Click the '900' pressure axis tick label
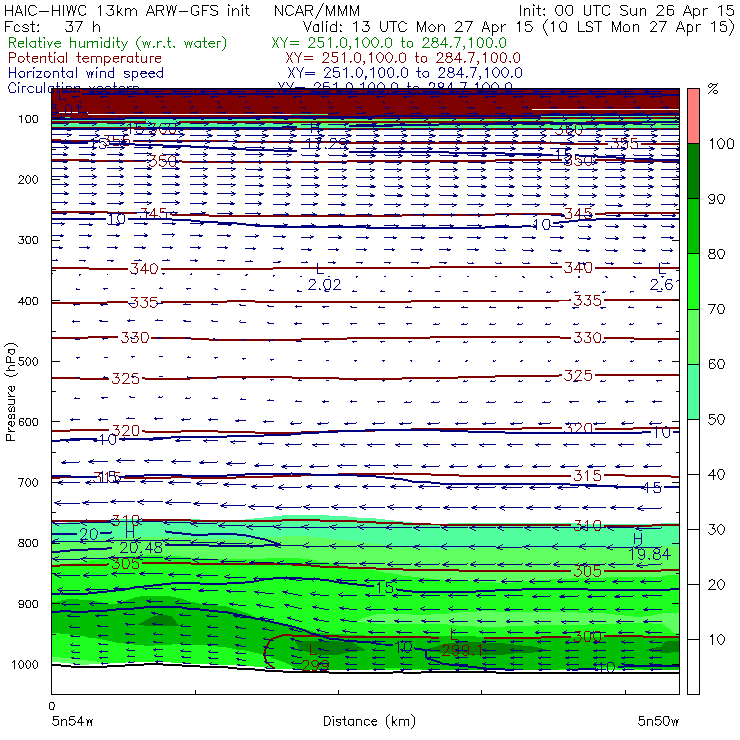This screenshot has height=740, width=740. [28, 604]
